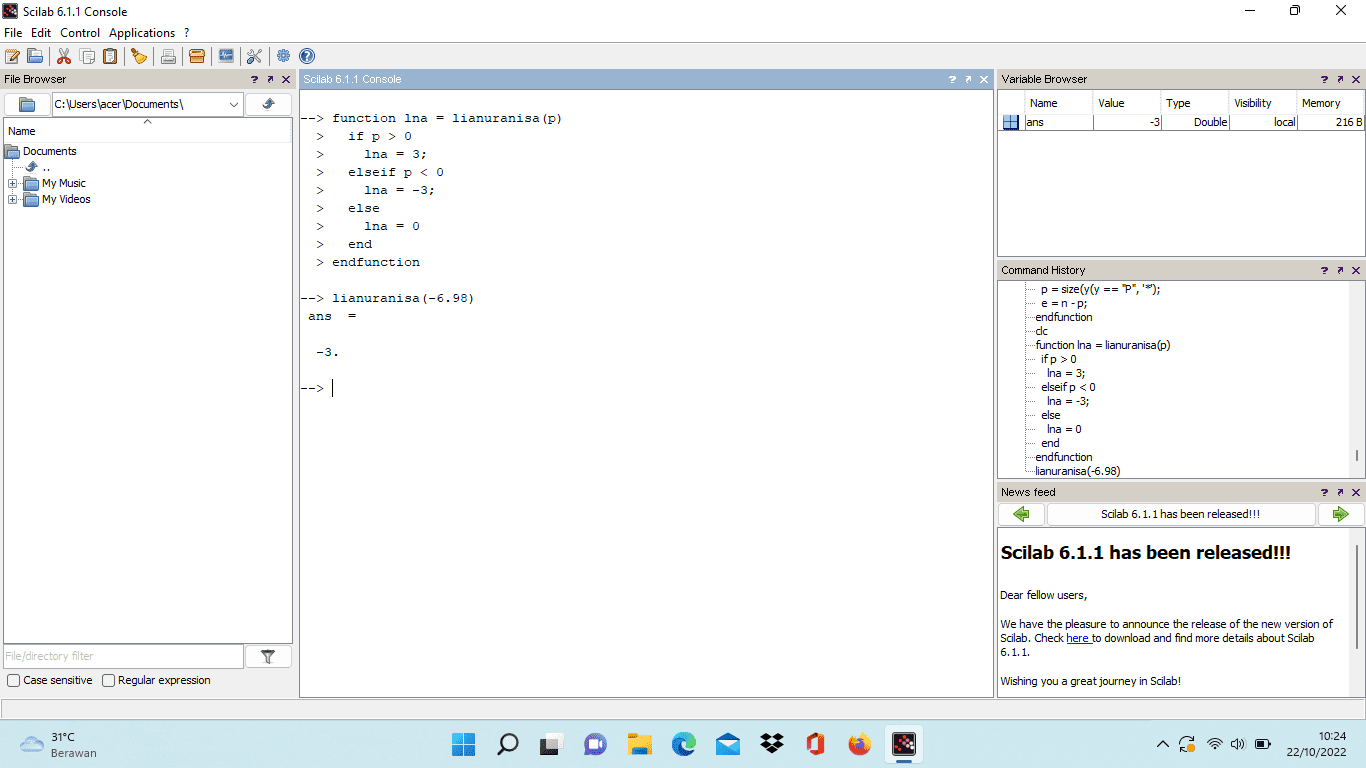This screenshot has height=768, width=1366.
Task: Open the Applications menu
Action: (142, 33)
